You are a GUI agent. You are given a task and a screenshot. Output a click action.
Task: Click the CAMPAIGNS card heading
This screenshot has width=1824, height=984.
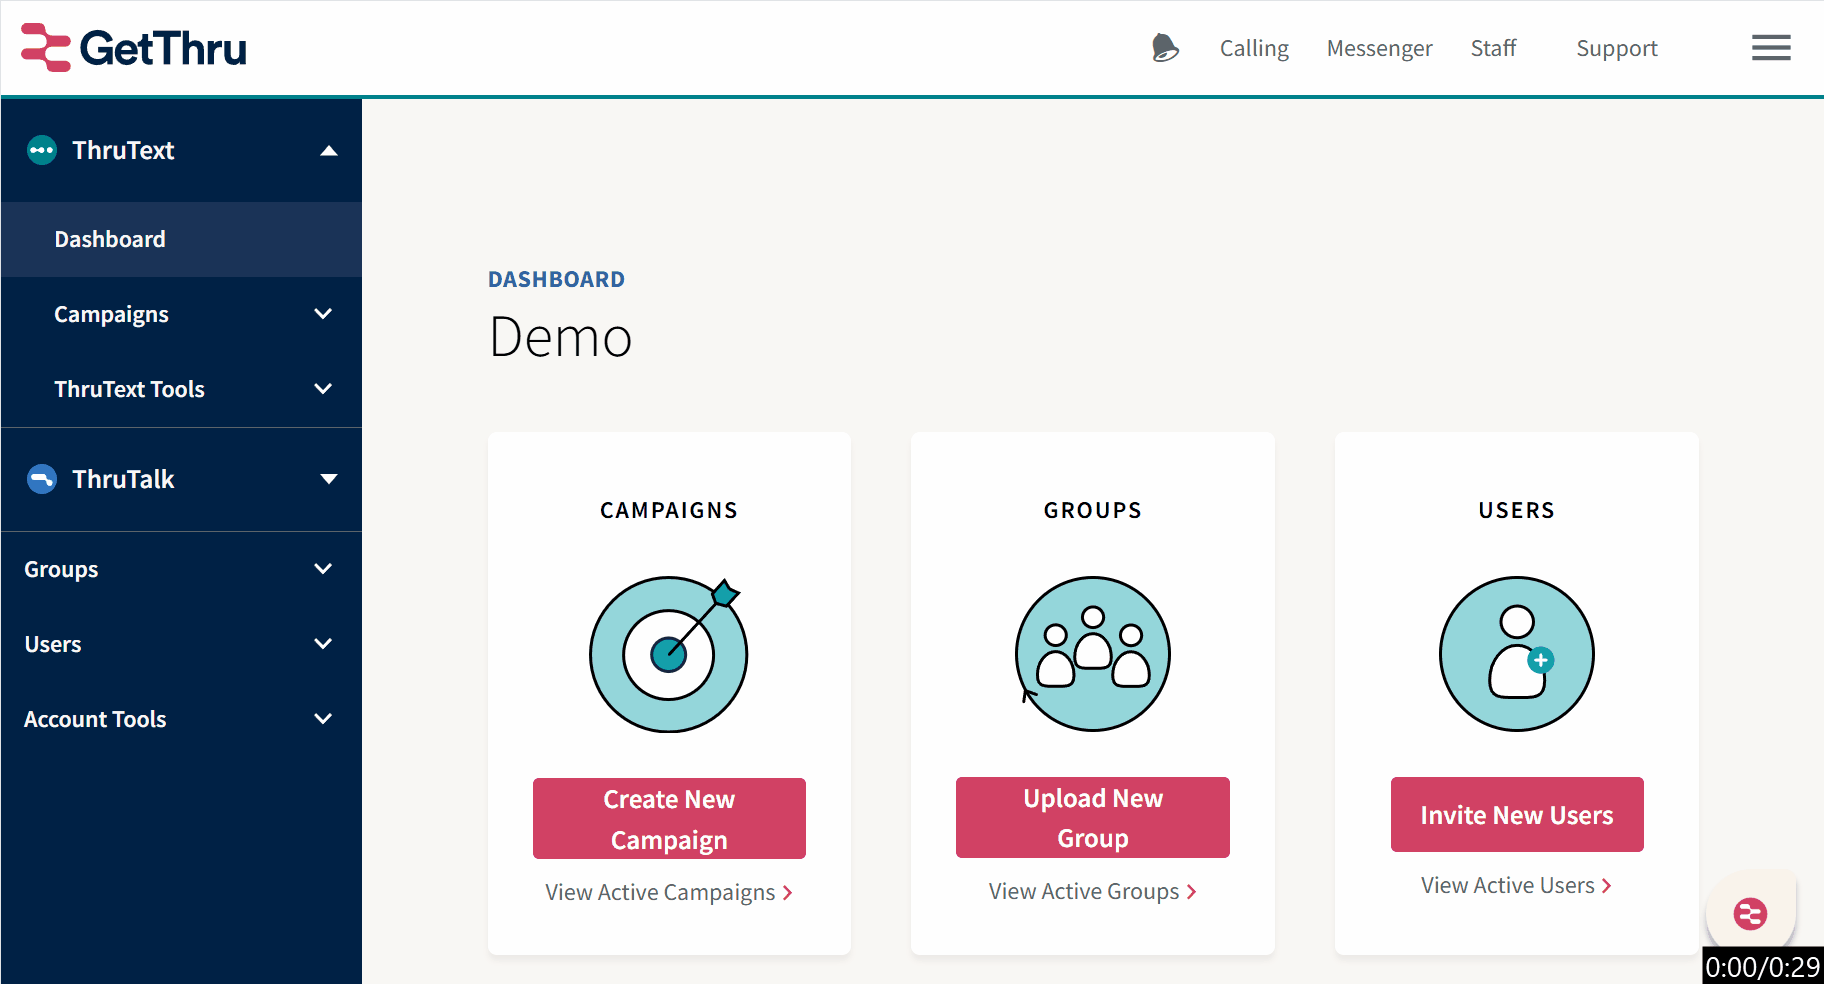click(669, 510)
